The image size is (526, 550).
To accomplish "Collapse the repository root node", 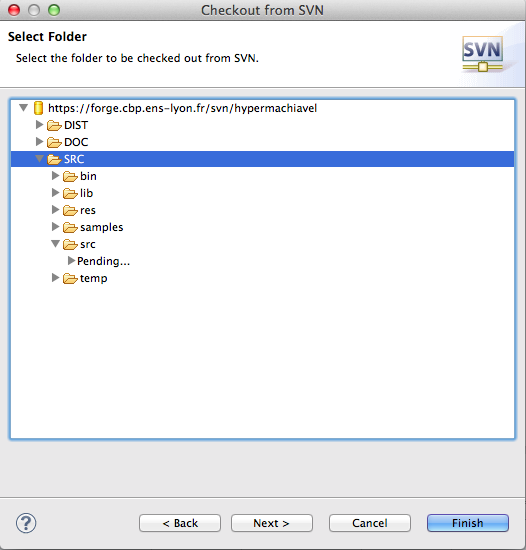I will click(x=23, y=108).
